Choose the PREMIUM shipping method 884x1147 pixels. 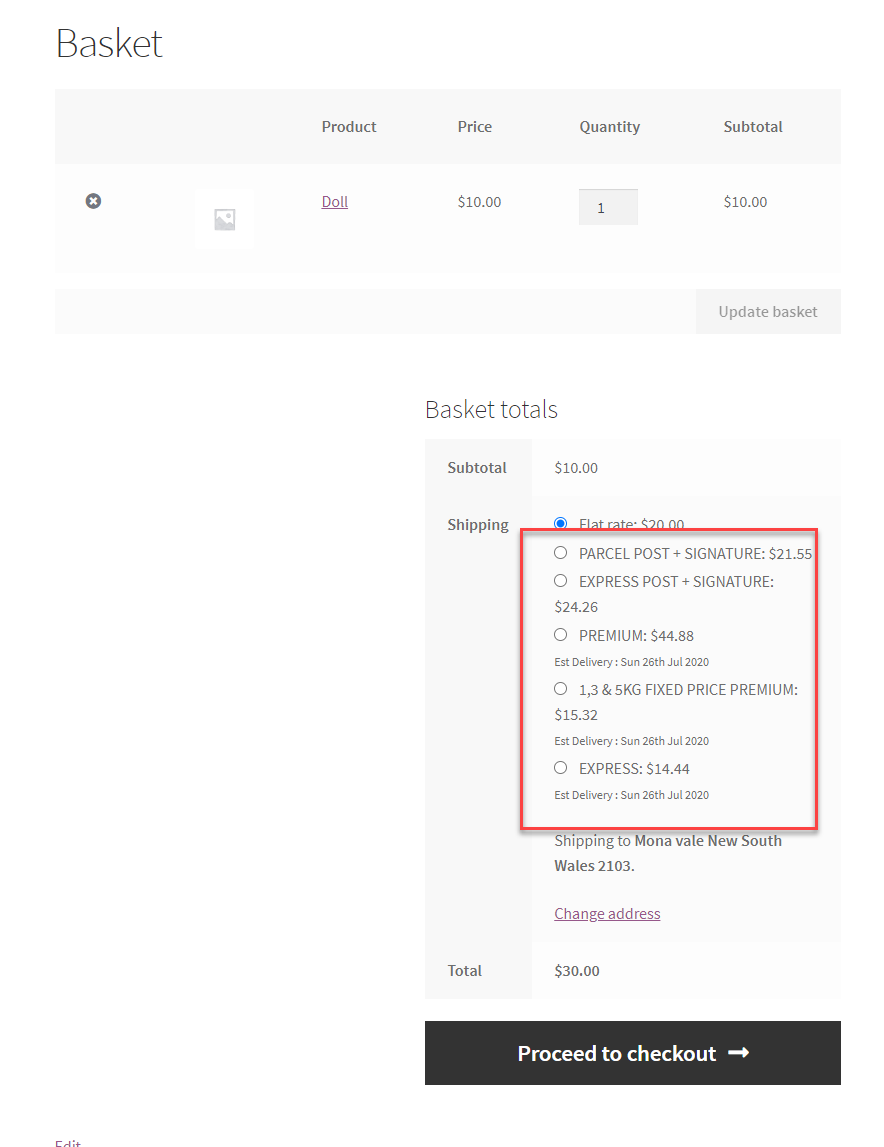[x=560, y=634]
